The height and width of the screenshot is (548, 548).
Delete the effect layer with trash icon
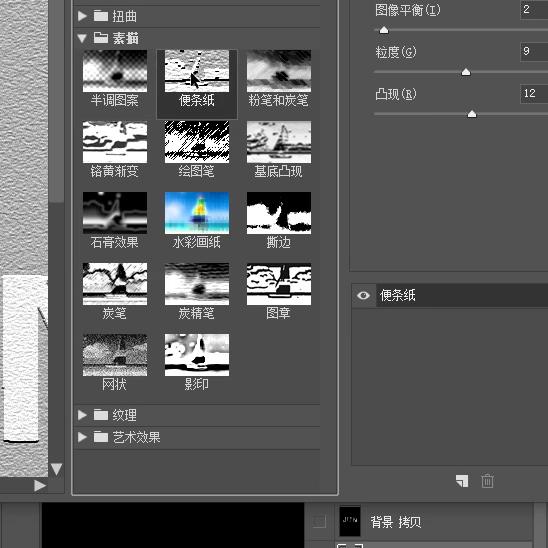click(x=487, y=481)
